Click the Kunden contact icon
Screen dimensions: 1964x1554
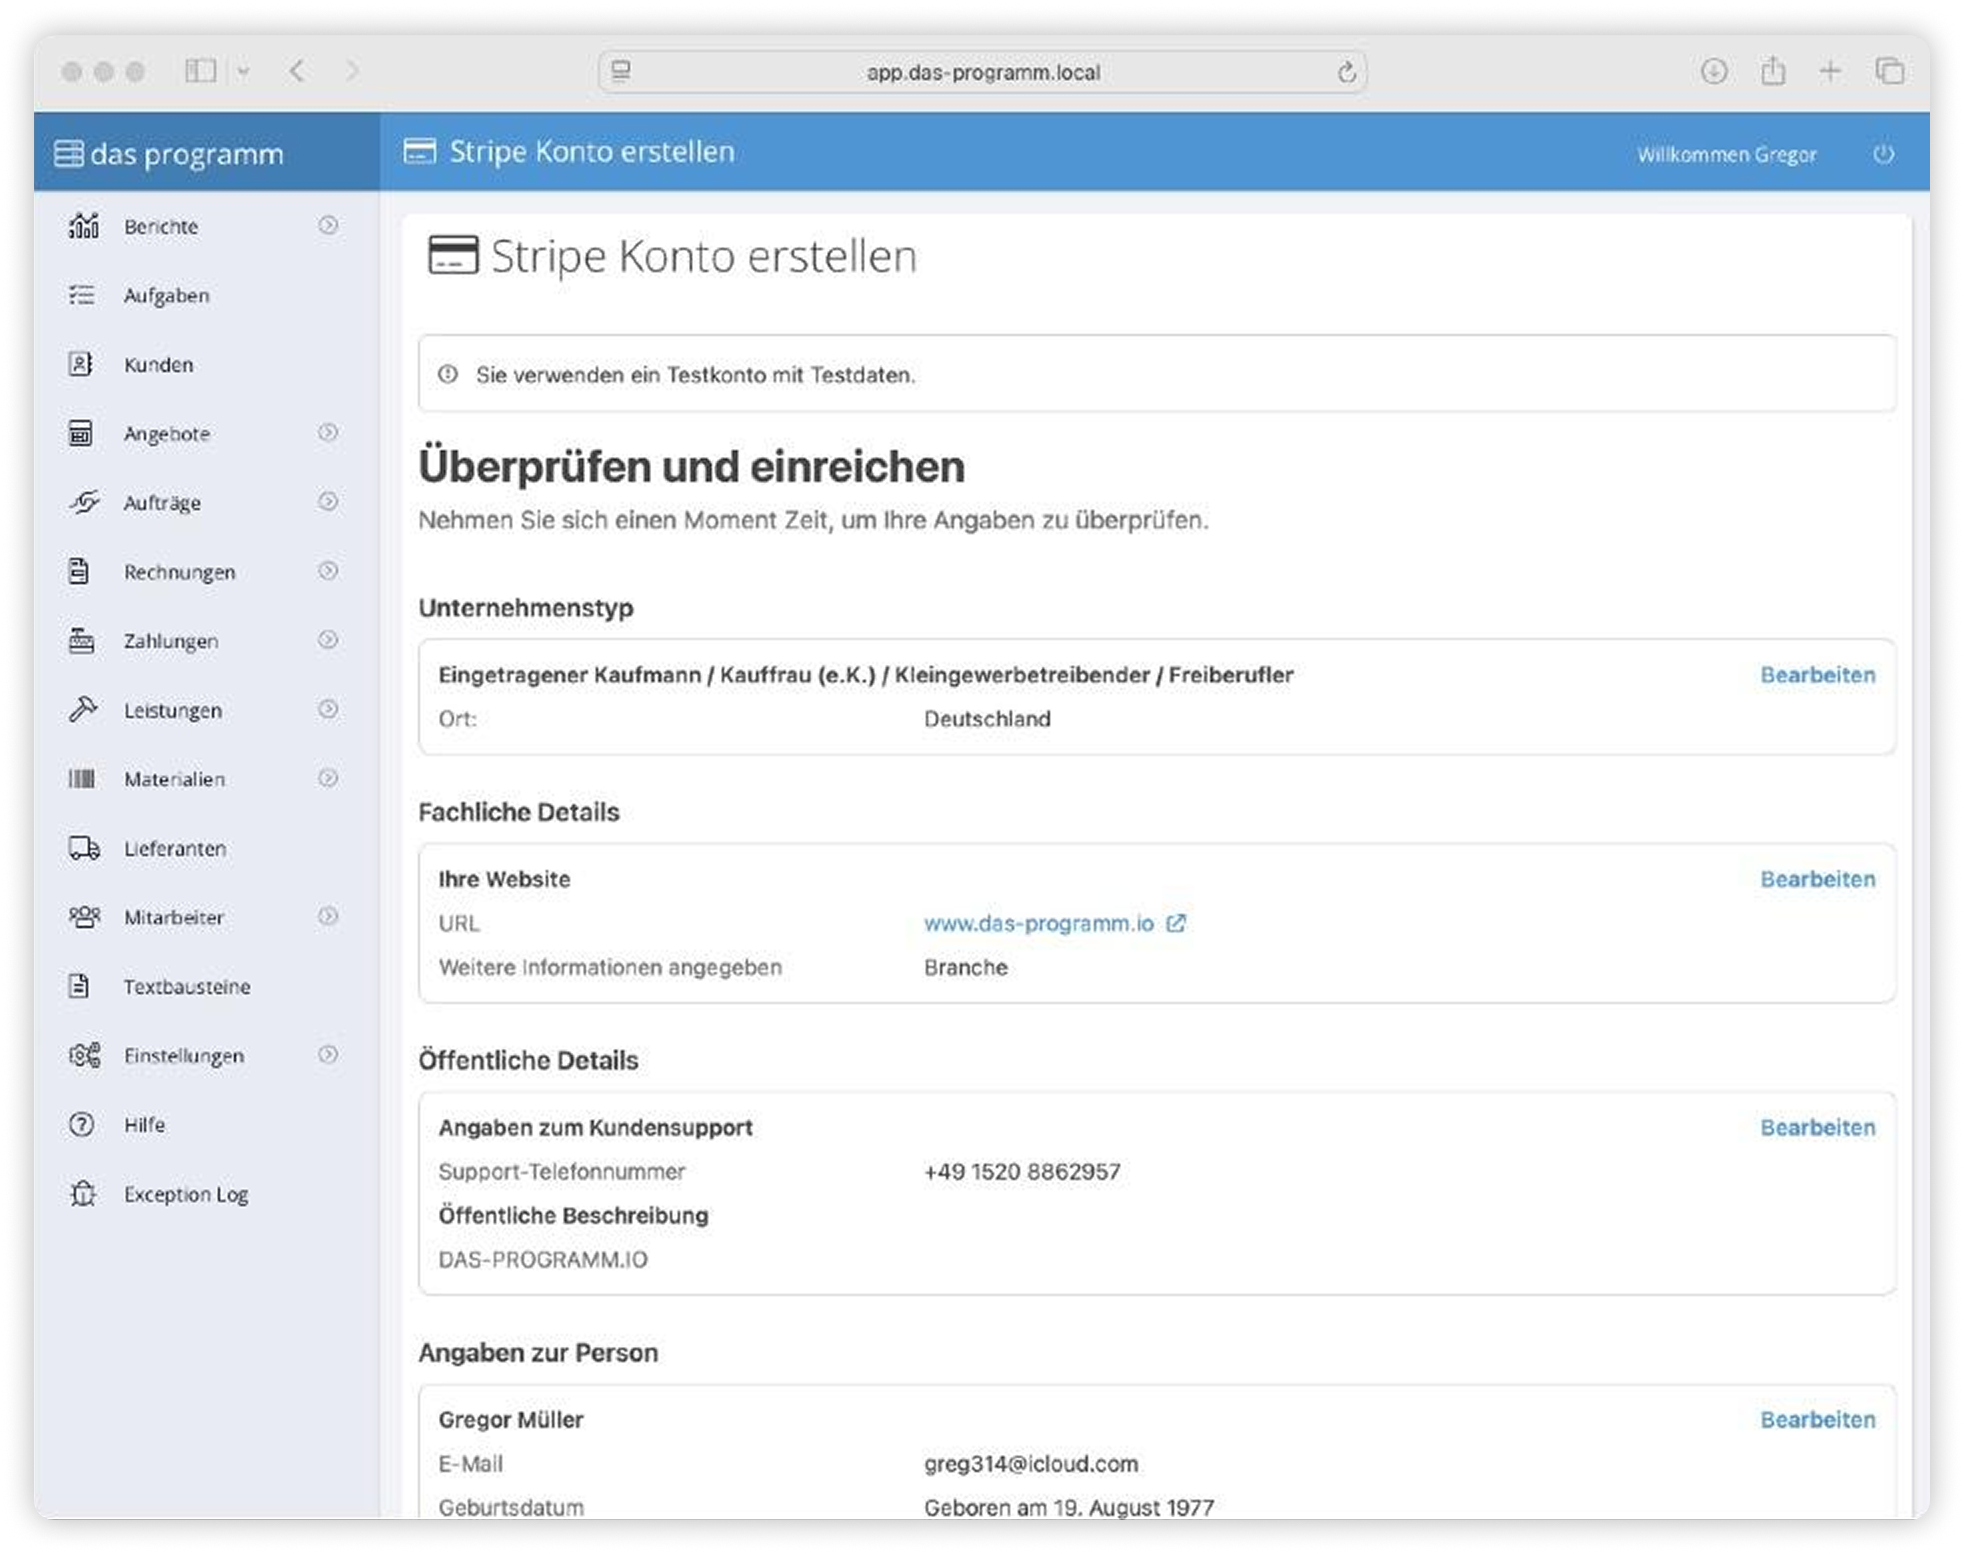coord(81,364)
